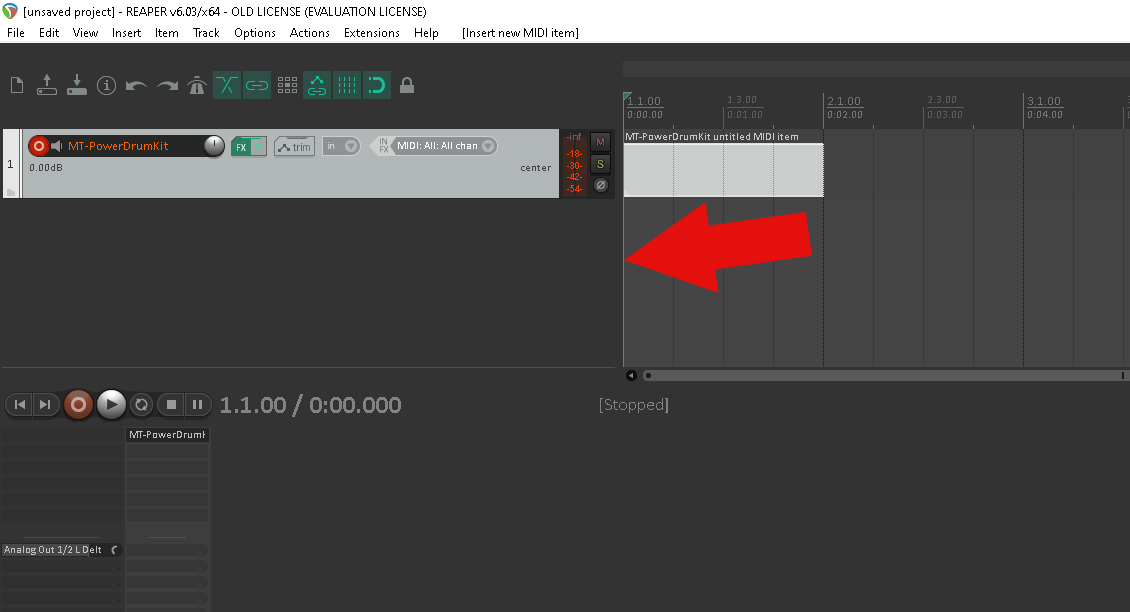Click timeline ruler at 2.1.00

pyautogui.click(x=844, y=102)
